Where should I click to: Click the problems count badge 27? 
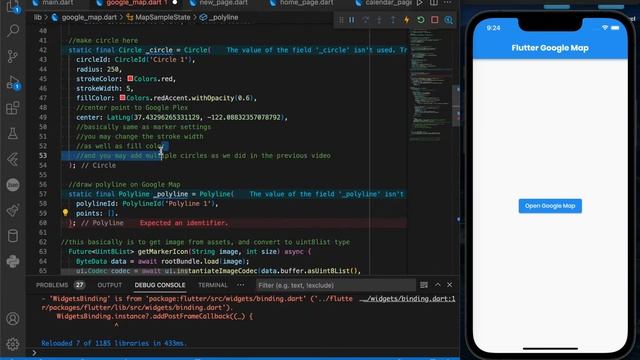pyautogui.click(x=79, y=285)
